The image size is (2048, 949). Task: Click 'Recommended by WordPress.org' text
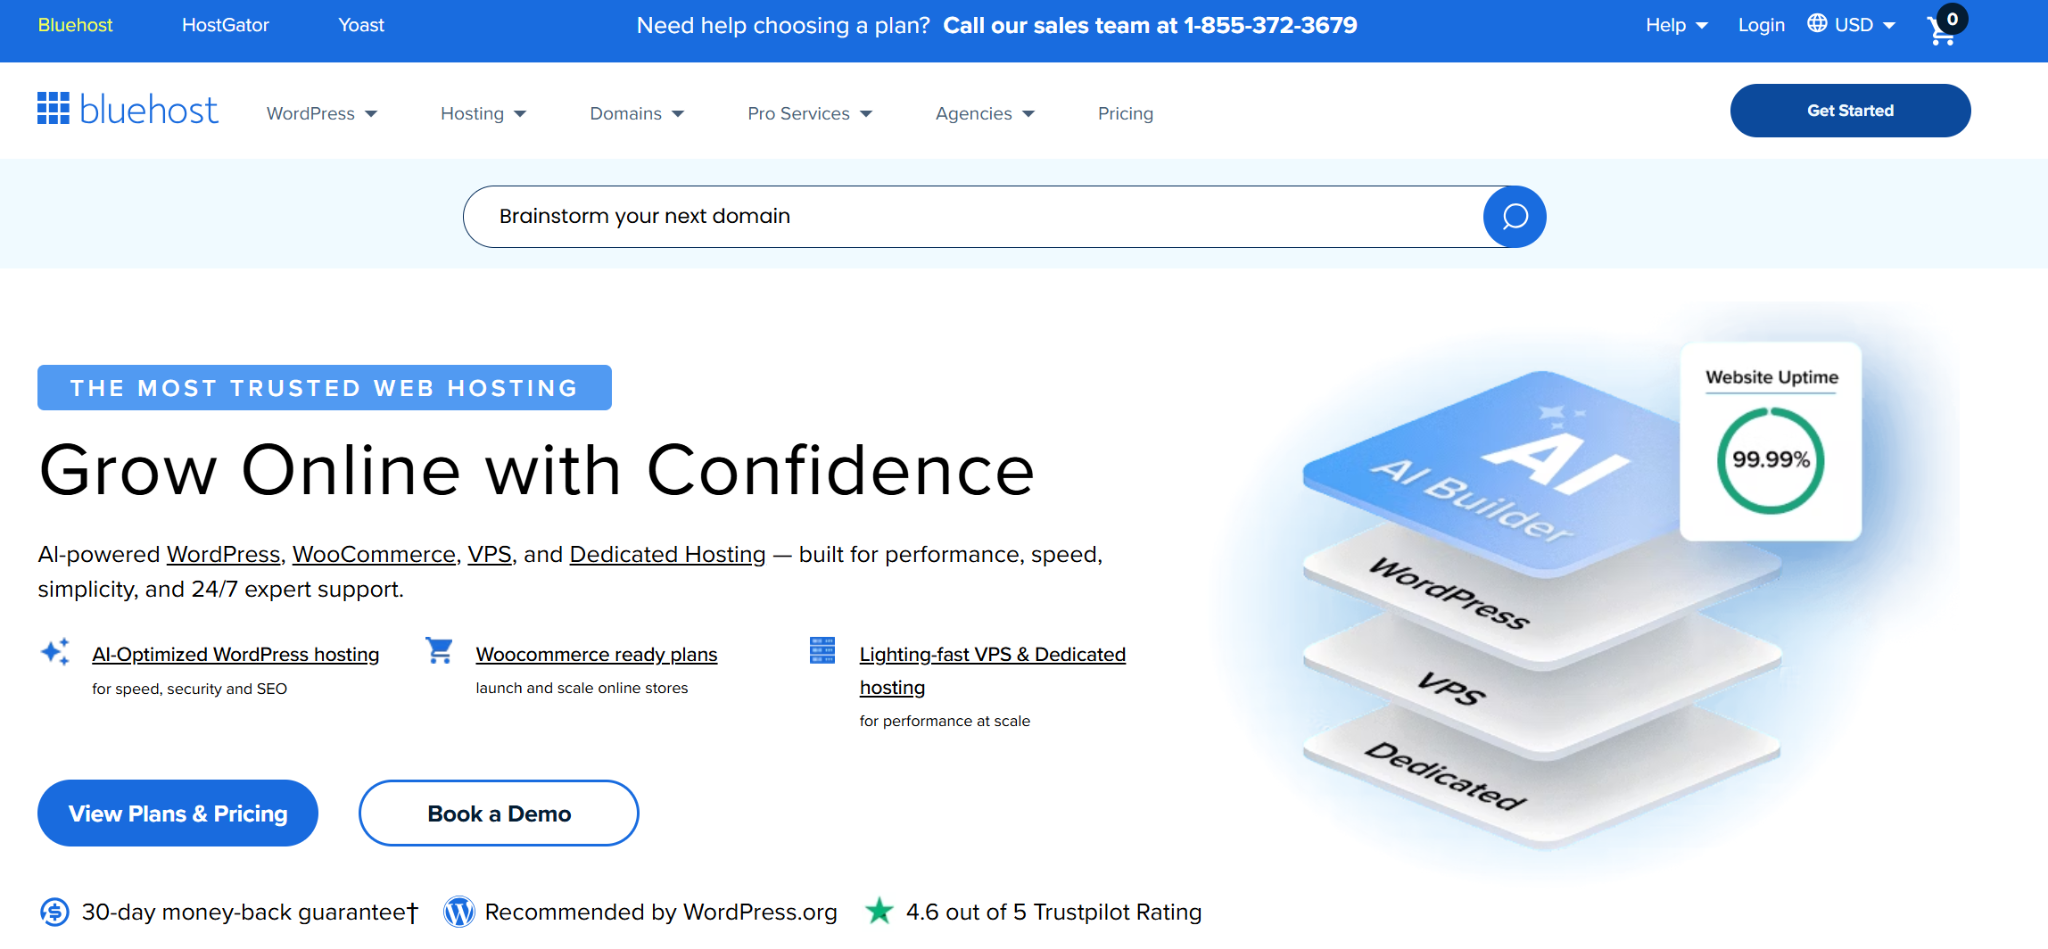660,912
